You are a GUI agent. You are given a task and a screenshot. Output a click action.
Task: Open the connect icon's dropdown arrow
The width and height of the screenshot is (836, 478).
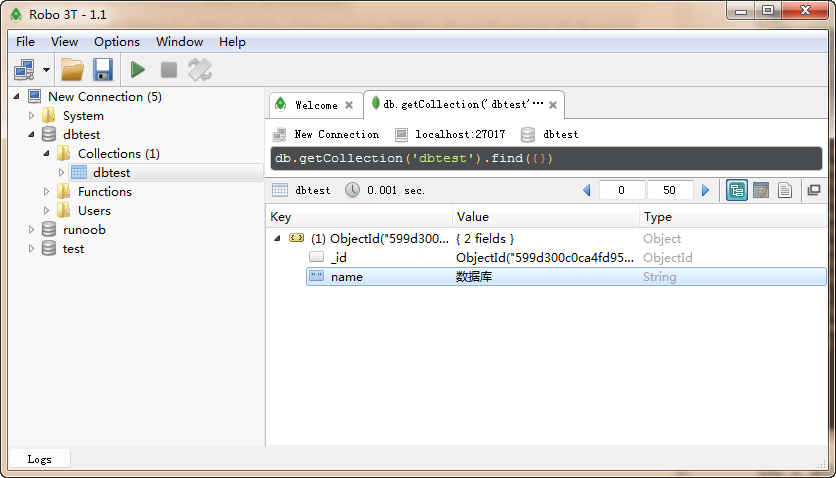tap(46, 70)
